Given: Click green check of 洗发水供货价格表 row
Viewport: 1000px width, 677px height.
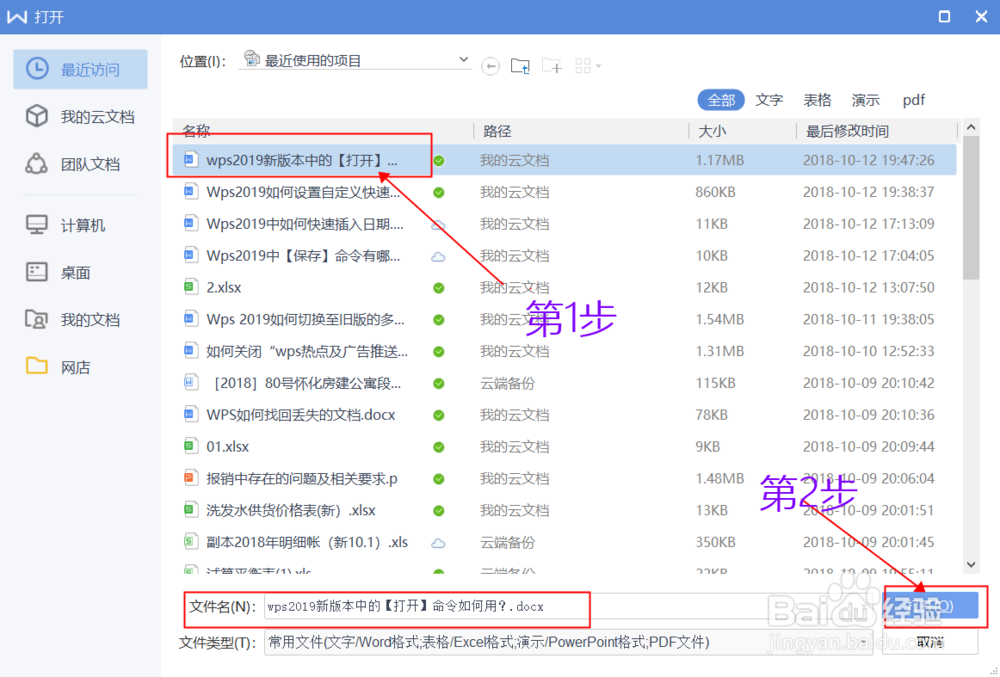Looking at the screenshot, I should click(x=439, y=511).
